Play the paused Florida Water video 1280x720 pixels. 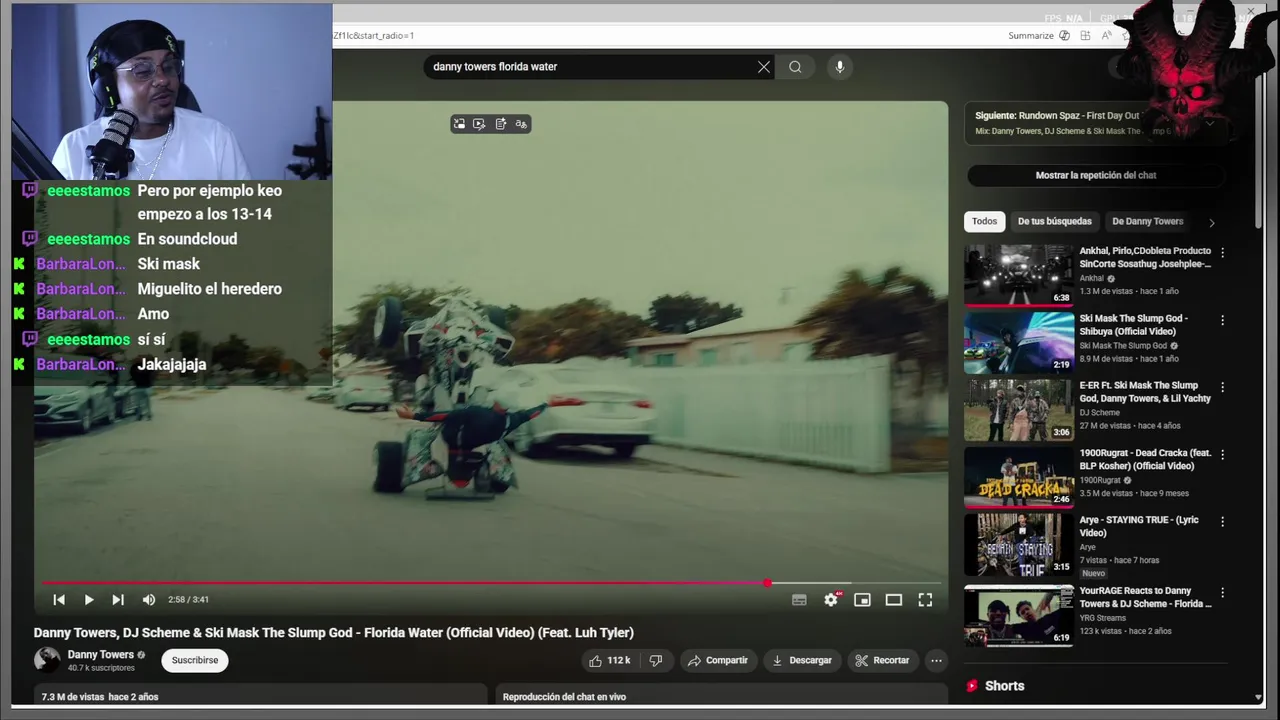click(x=88, y=600)
